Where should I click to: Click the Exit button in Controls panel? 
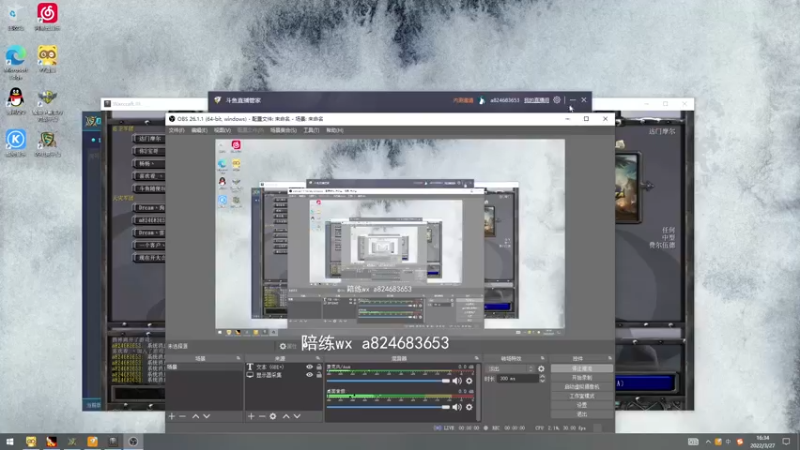click(582, 414)
